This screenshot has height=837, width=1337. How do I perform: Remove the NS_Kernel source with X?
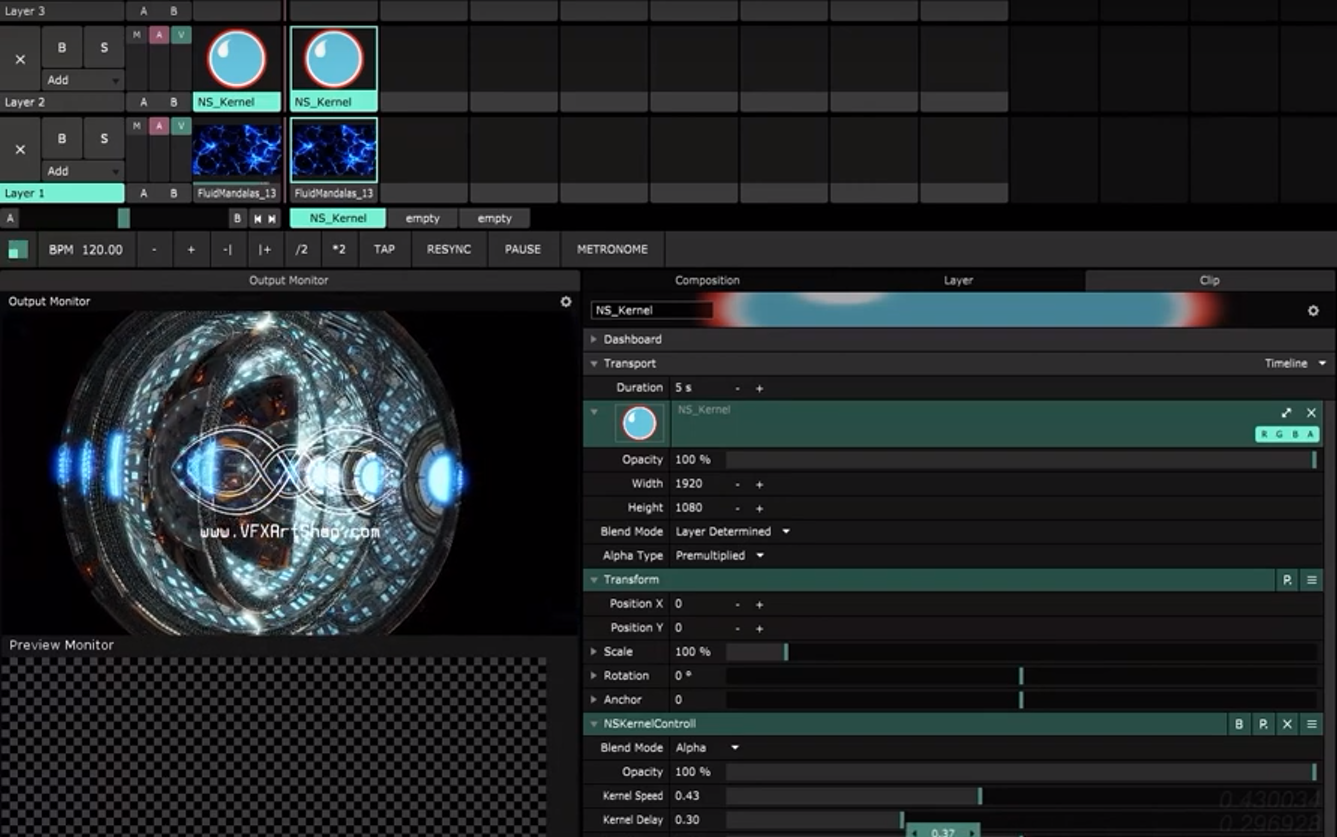point(1311,412)
